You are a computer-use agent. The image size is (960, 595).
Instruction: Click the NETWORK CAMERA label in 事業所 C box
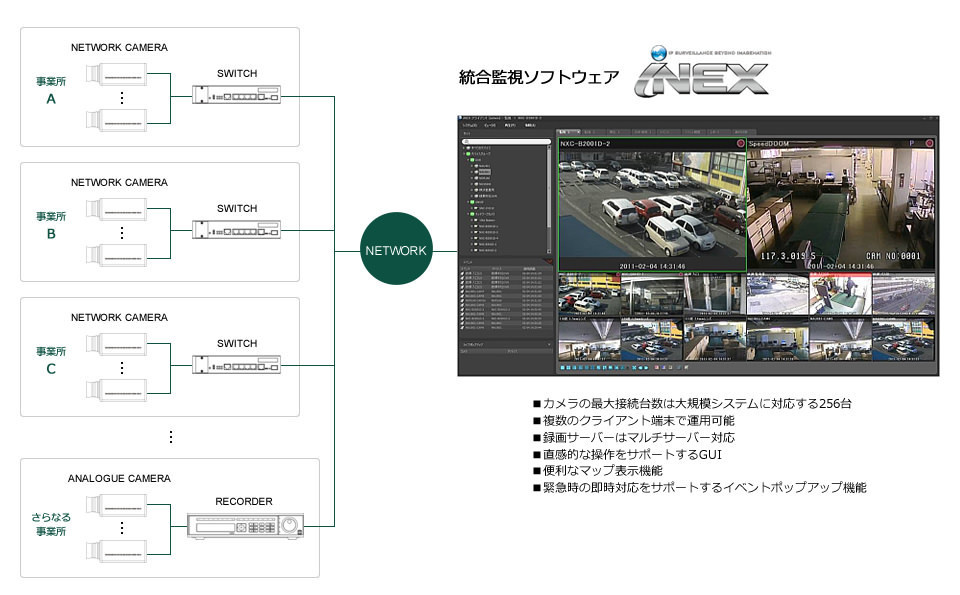click(119, 317)
